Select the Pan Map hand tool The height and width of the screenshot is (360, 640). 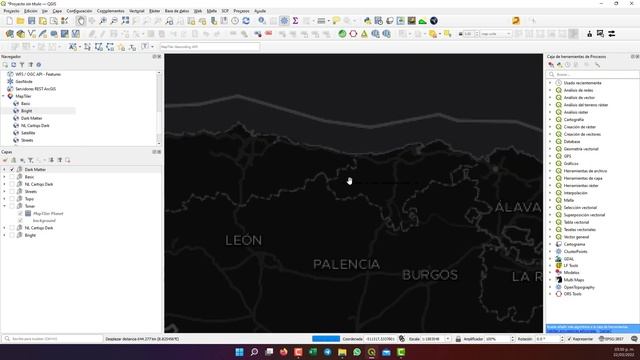pos(81,21)
